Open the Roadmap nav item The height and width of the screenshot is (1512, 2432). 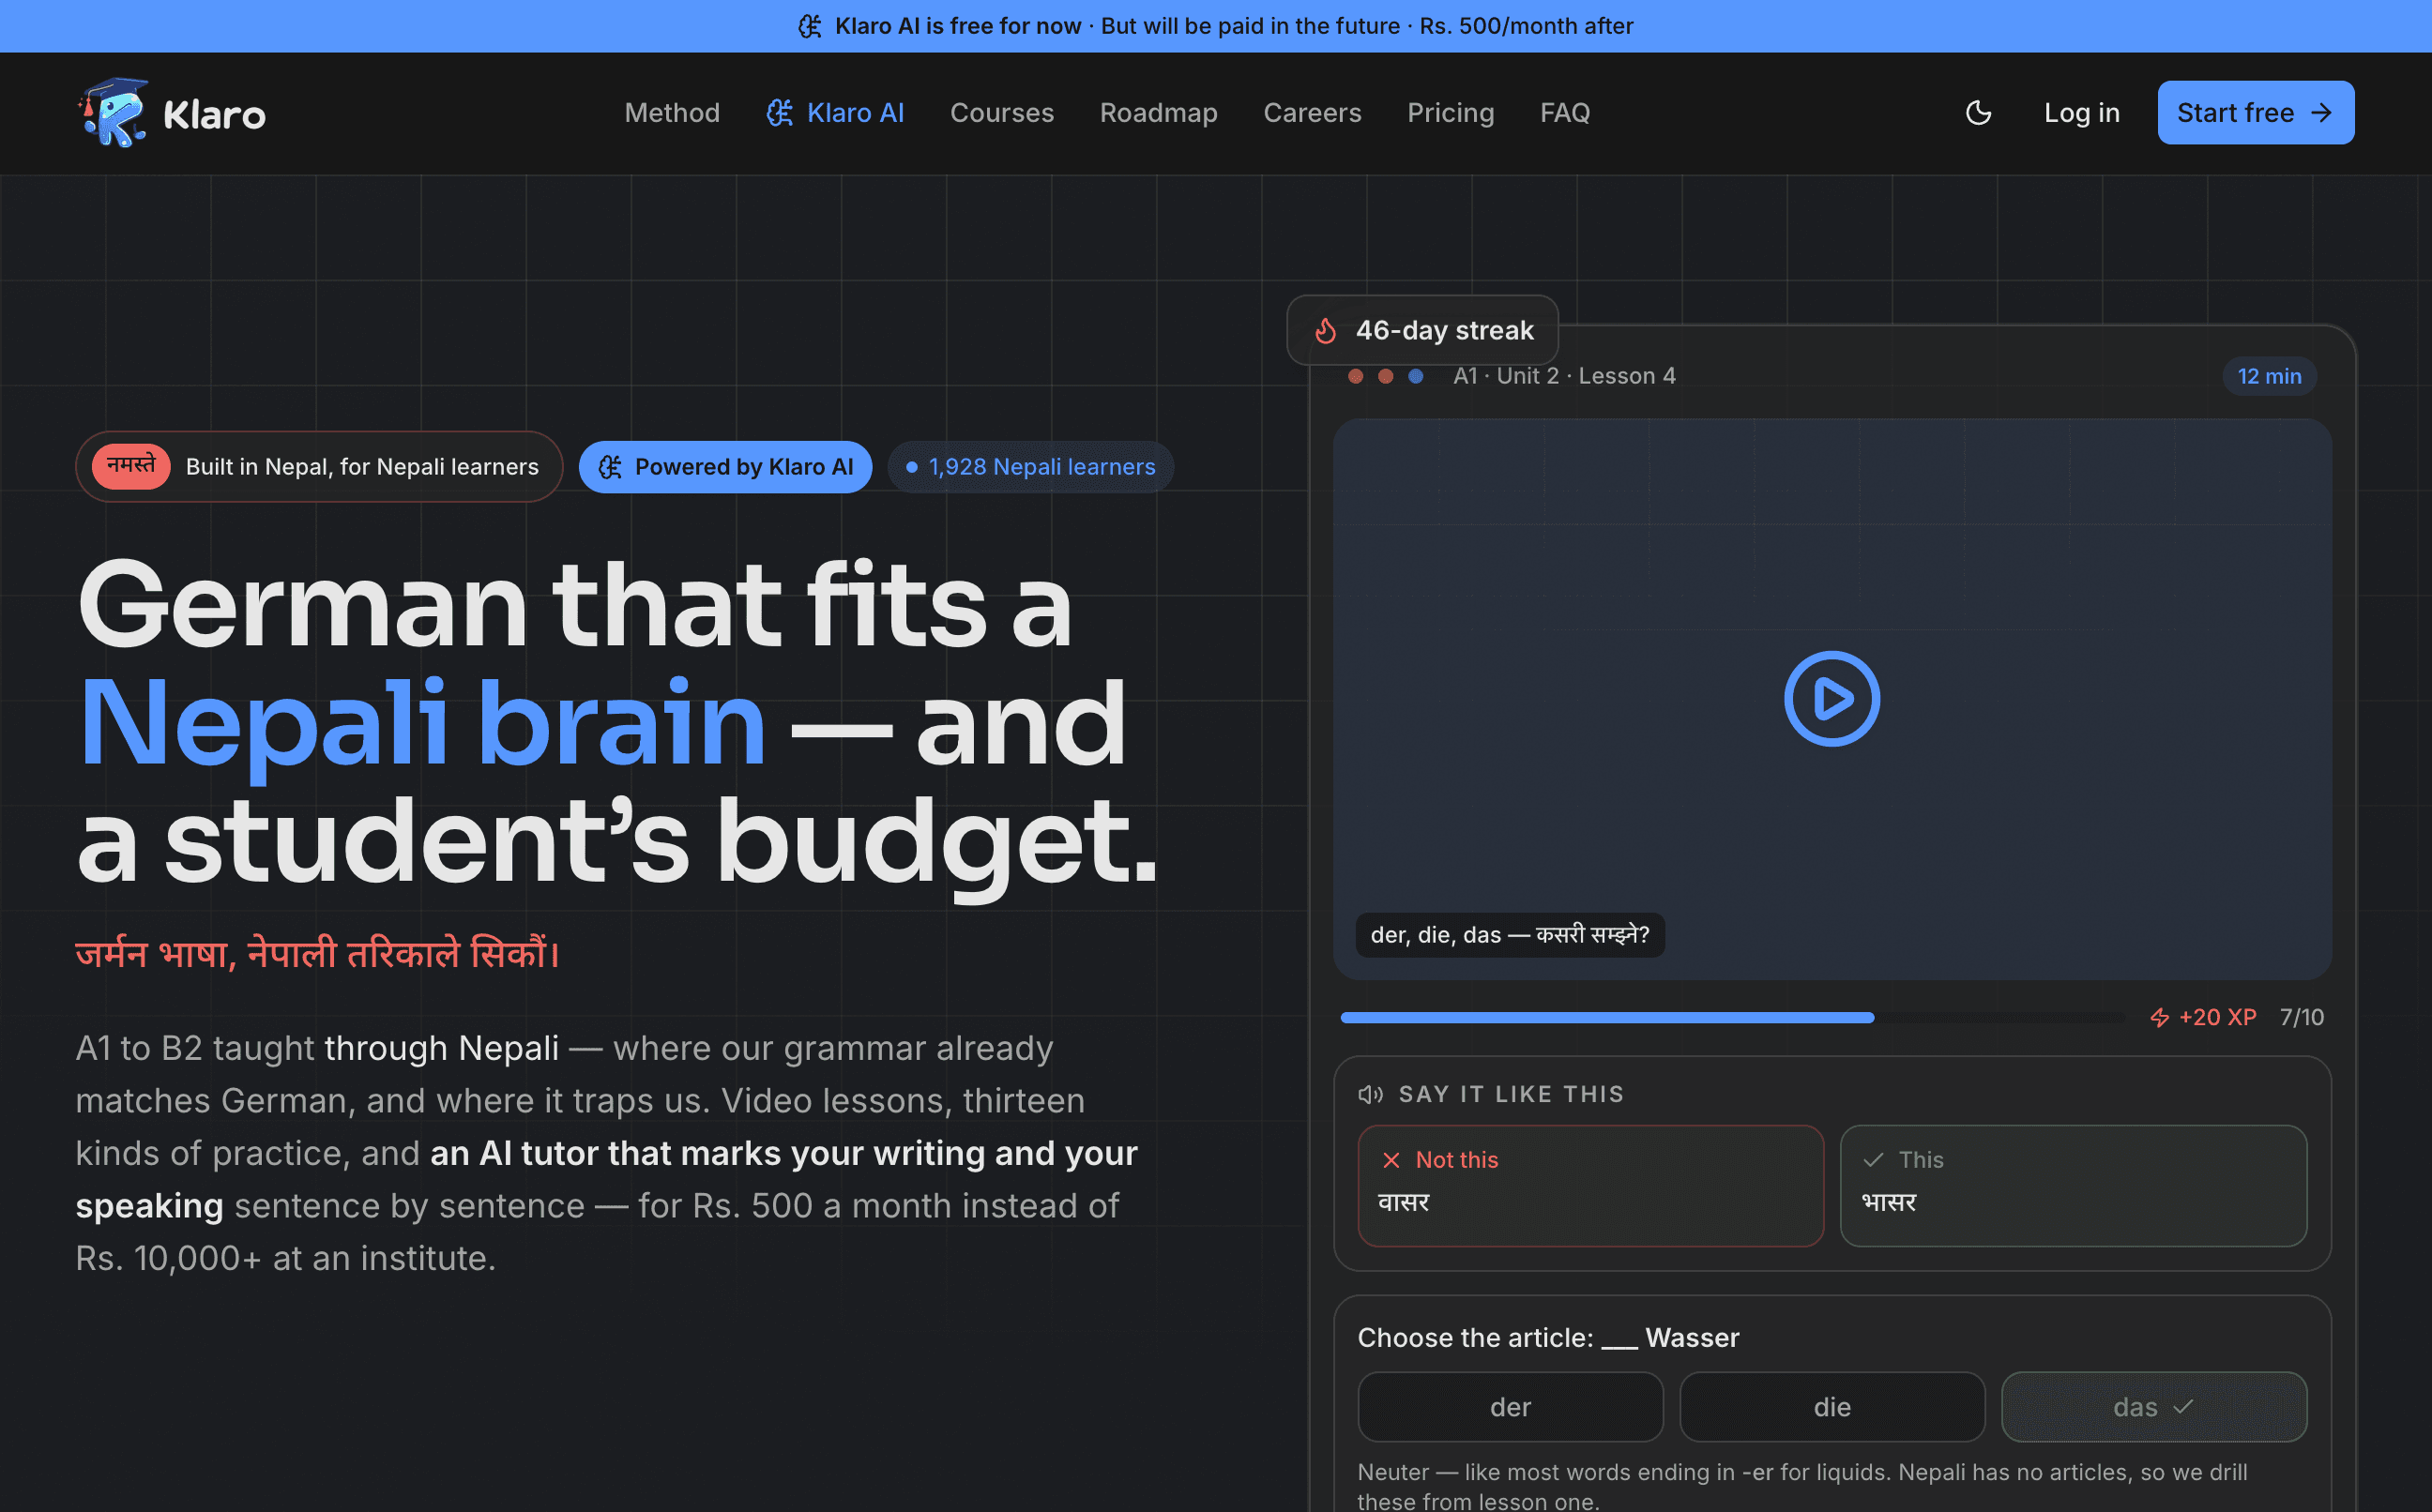point(1159,113)
